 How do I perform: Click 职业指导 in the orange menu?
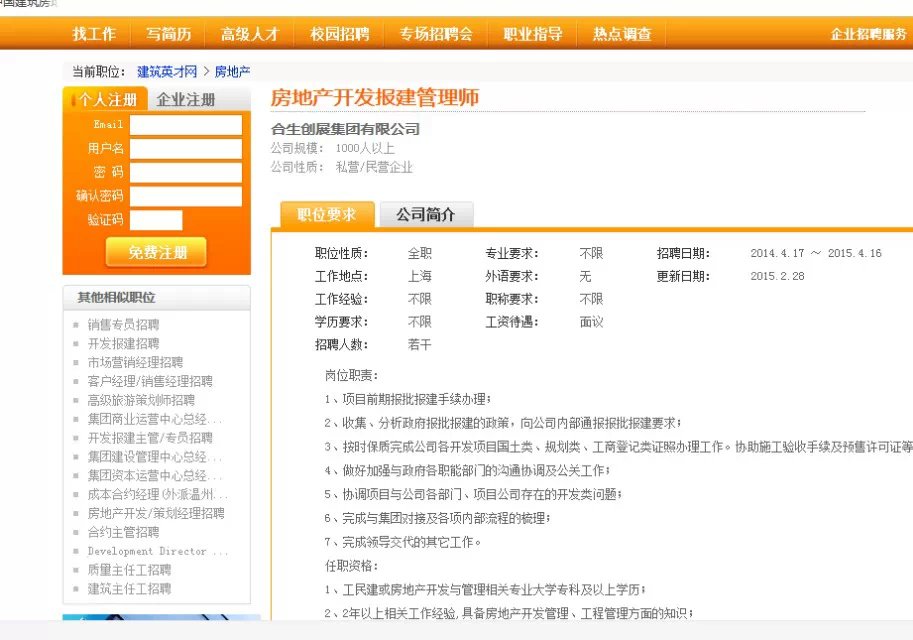532,34
